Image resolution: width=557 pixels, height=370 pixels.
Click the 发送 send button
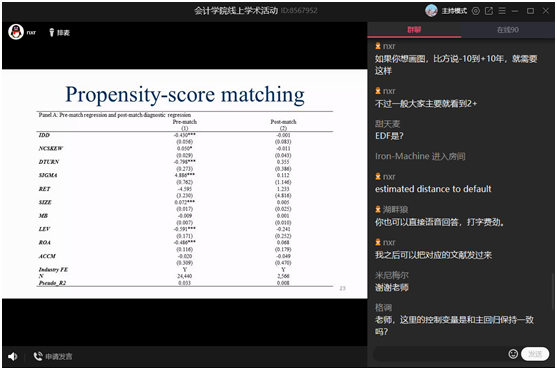(x=535, y=354)
